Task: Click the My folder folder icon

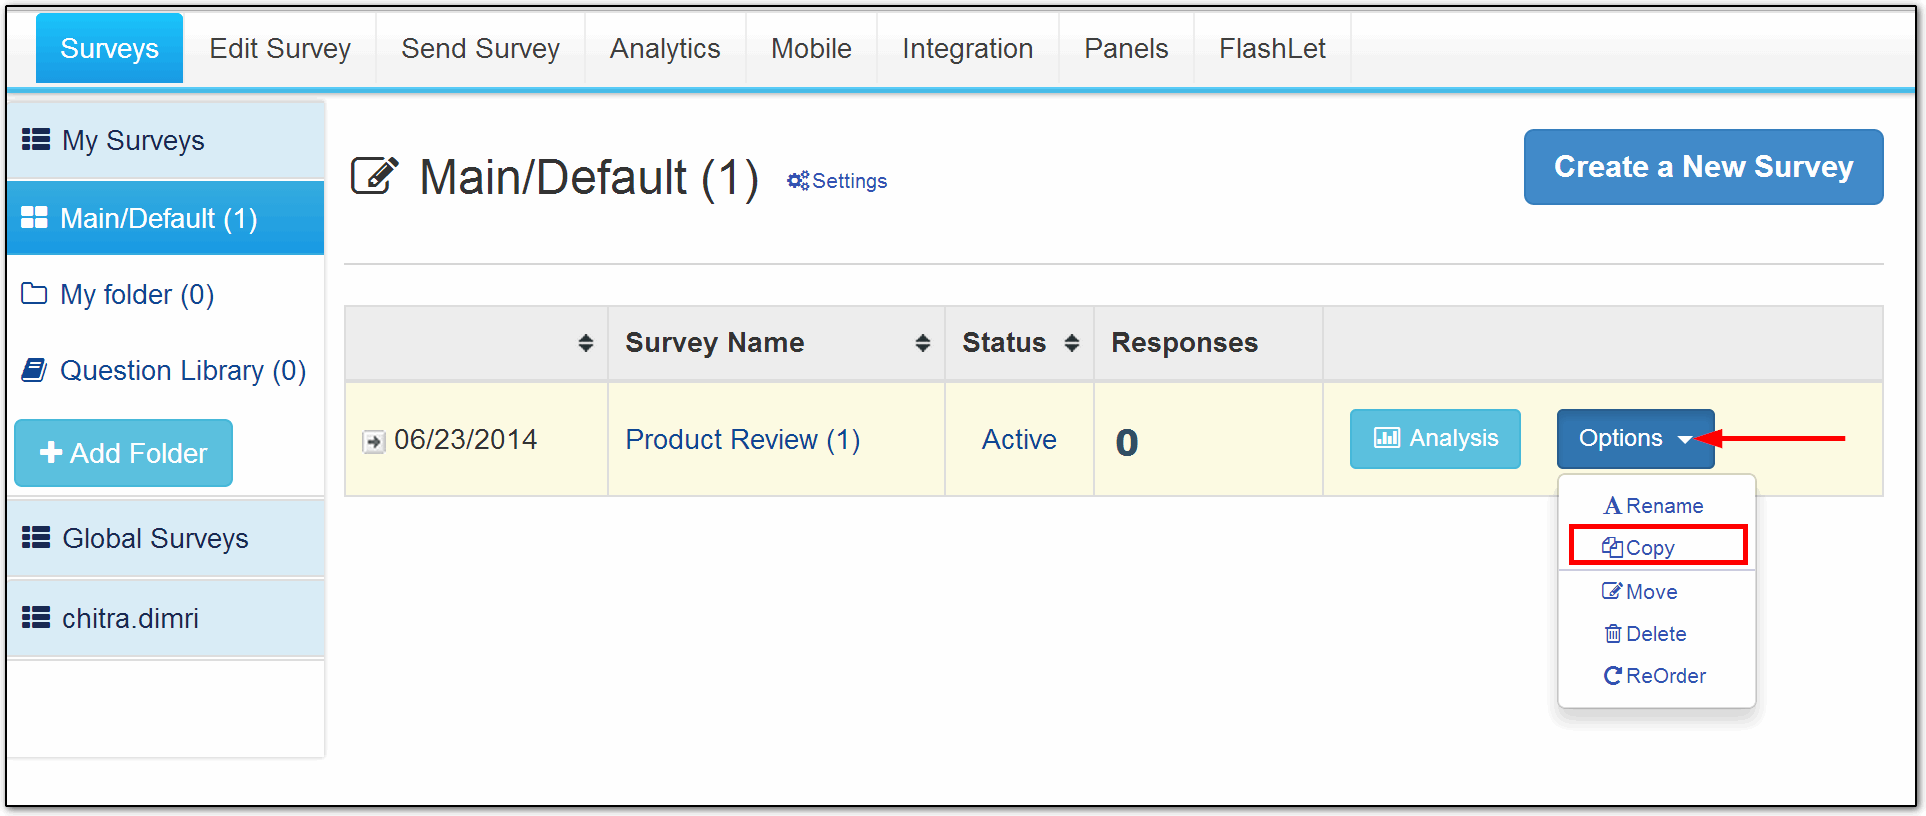Action: 34,293
